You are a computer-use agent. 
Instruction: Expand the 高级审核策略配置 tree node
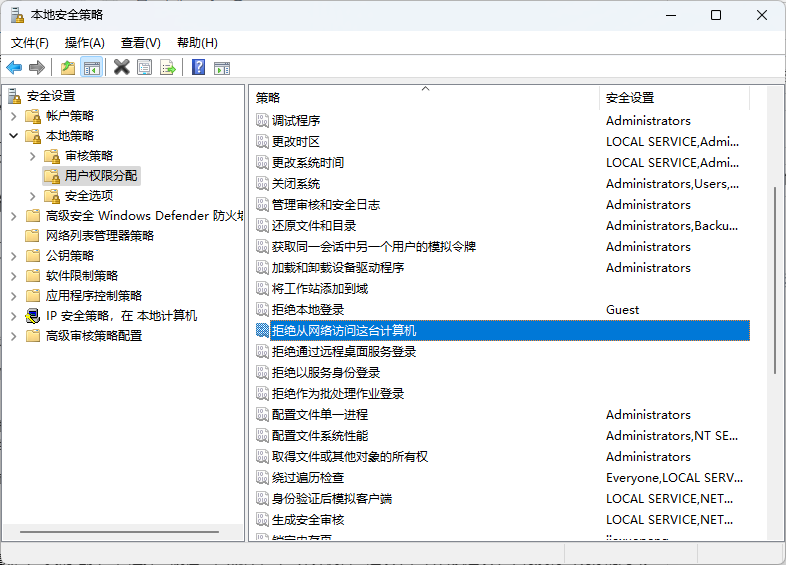point(14,336)
